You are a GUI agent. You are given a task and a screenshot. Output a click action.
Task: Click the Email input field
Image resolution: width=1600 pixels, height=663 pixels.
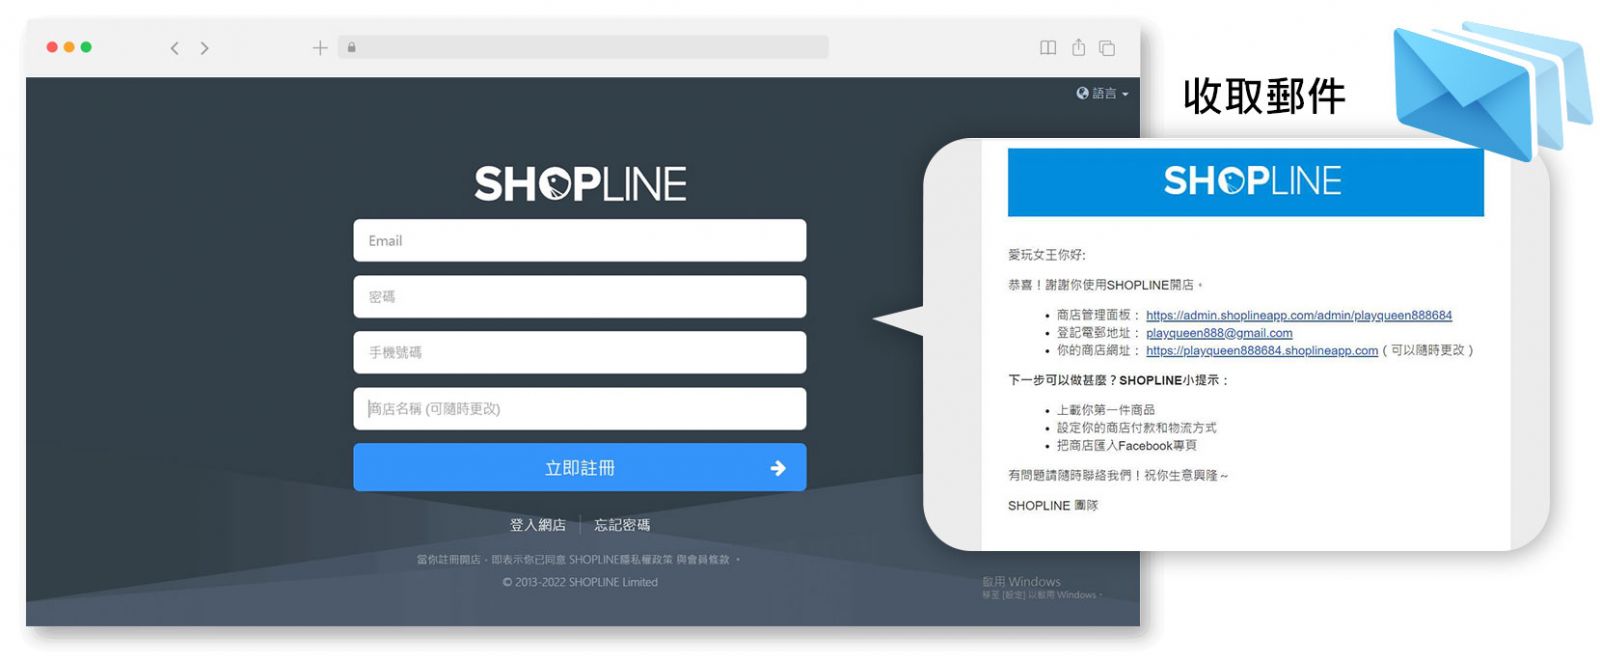(580, 241)
